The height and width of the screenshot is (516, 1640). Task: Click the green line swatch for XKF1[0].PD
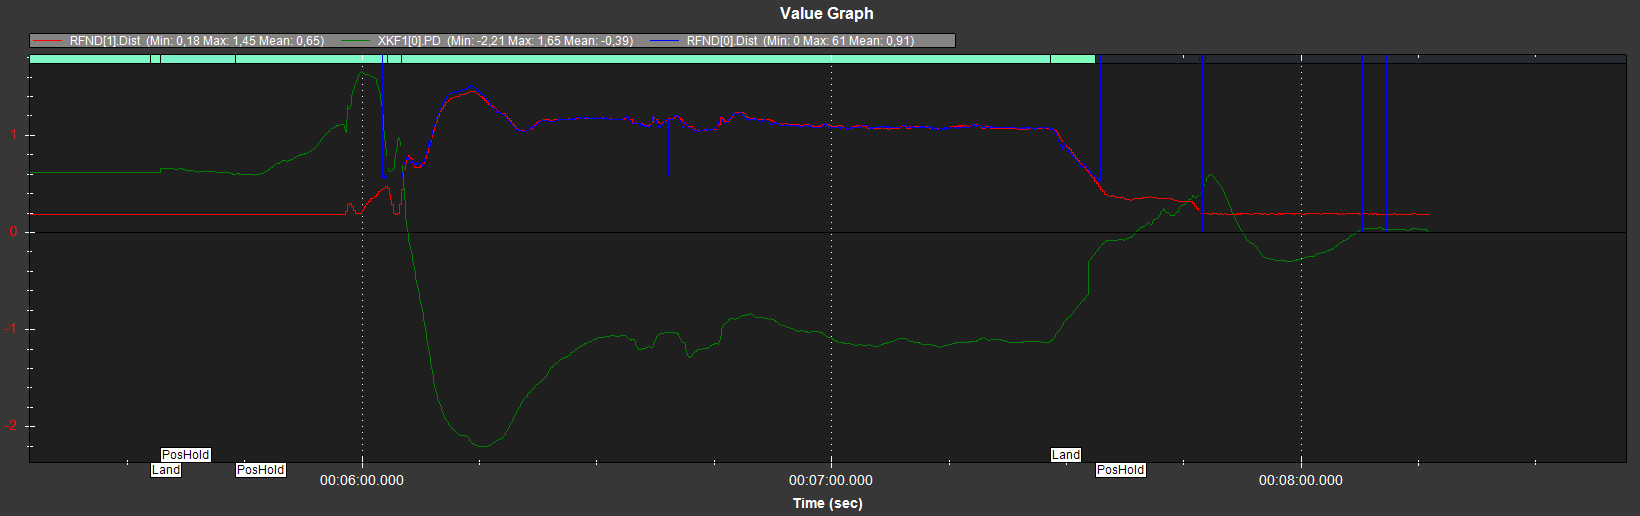point(356,41)
